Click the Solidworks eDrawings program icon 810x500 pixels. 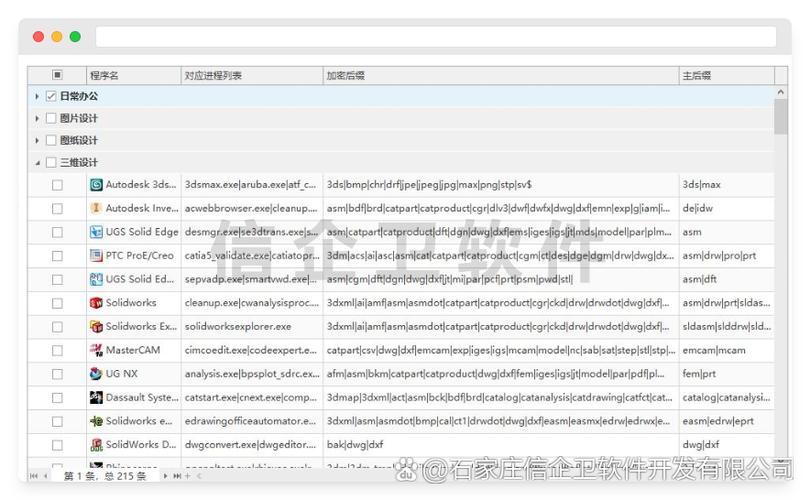pyautogui.click(x=96, y=421)
